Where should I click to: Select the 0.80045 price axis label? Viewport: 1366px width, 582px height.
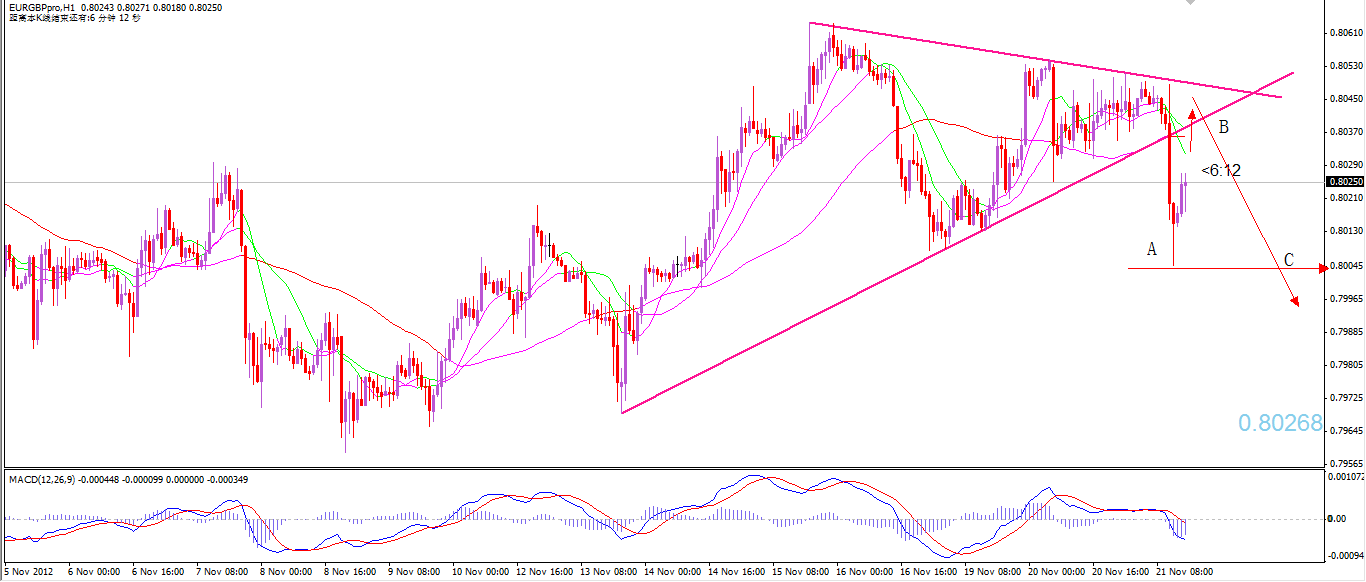[1345, 266]
